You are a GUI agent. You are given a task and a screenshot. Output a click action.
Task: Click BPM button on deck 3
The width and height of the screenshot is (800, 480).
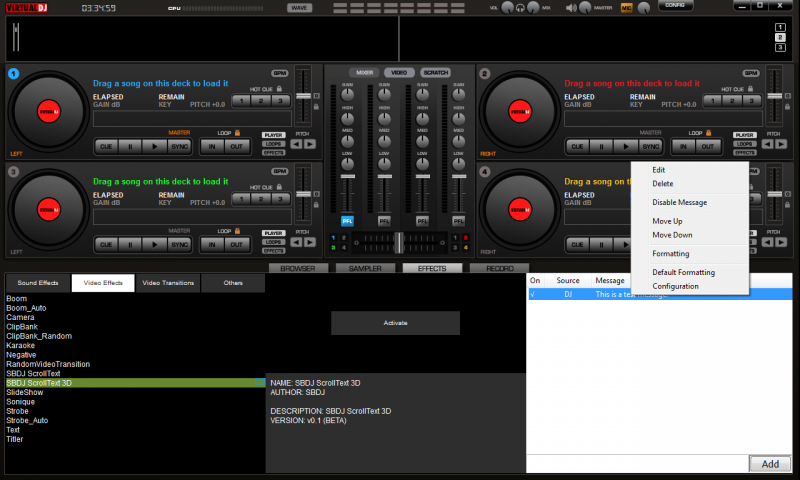tap(280, 171)
